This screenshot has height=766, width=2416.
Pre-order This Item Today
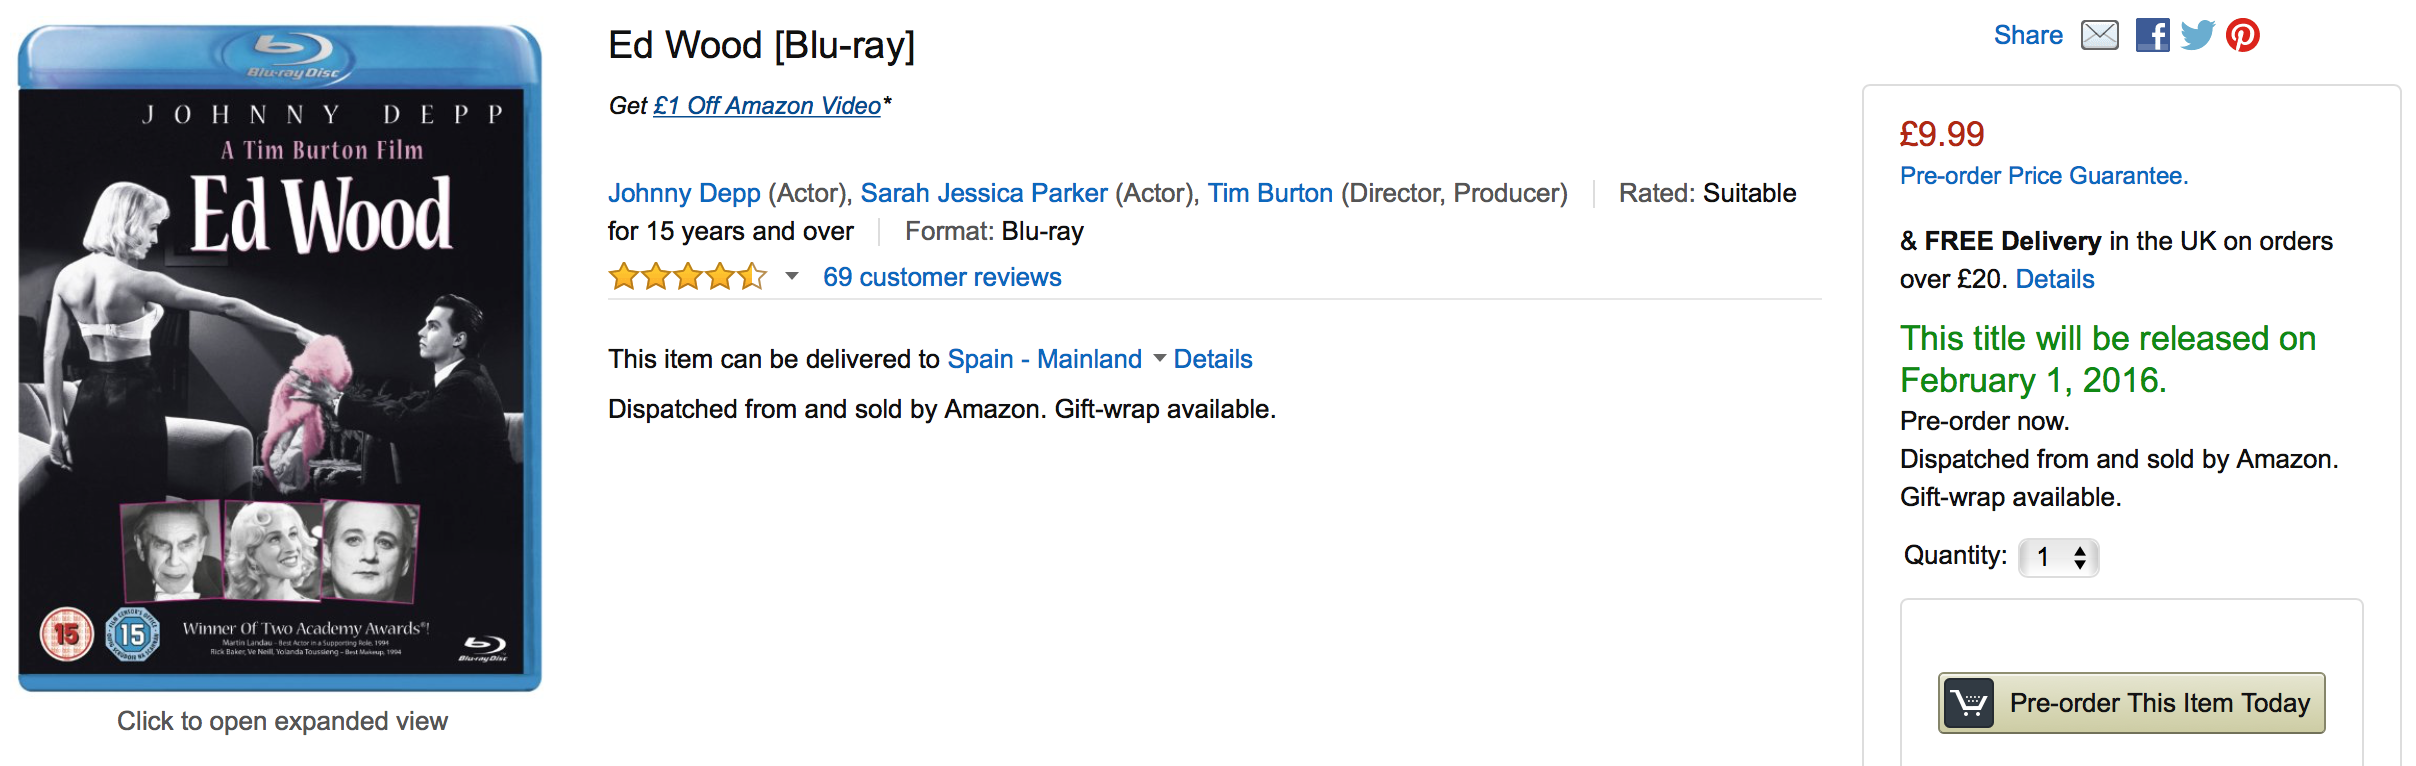coord(2131,703)
